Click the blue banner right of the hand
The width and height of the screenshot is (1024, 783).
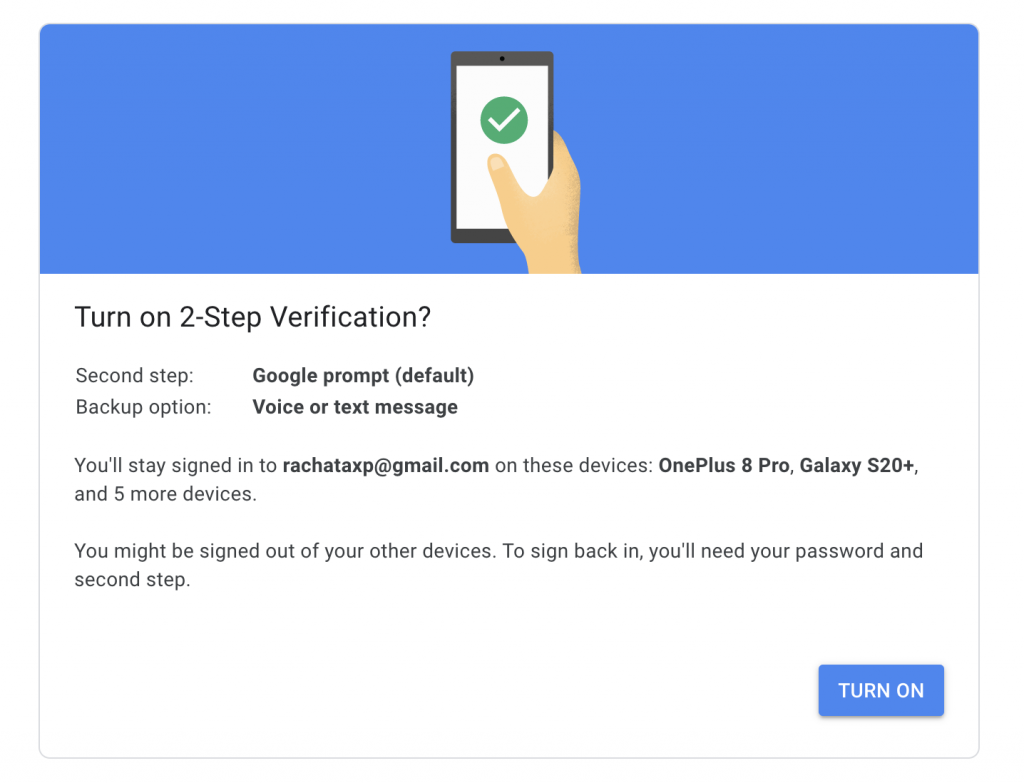[x=779, y=149]
